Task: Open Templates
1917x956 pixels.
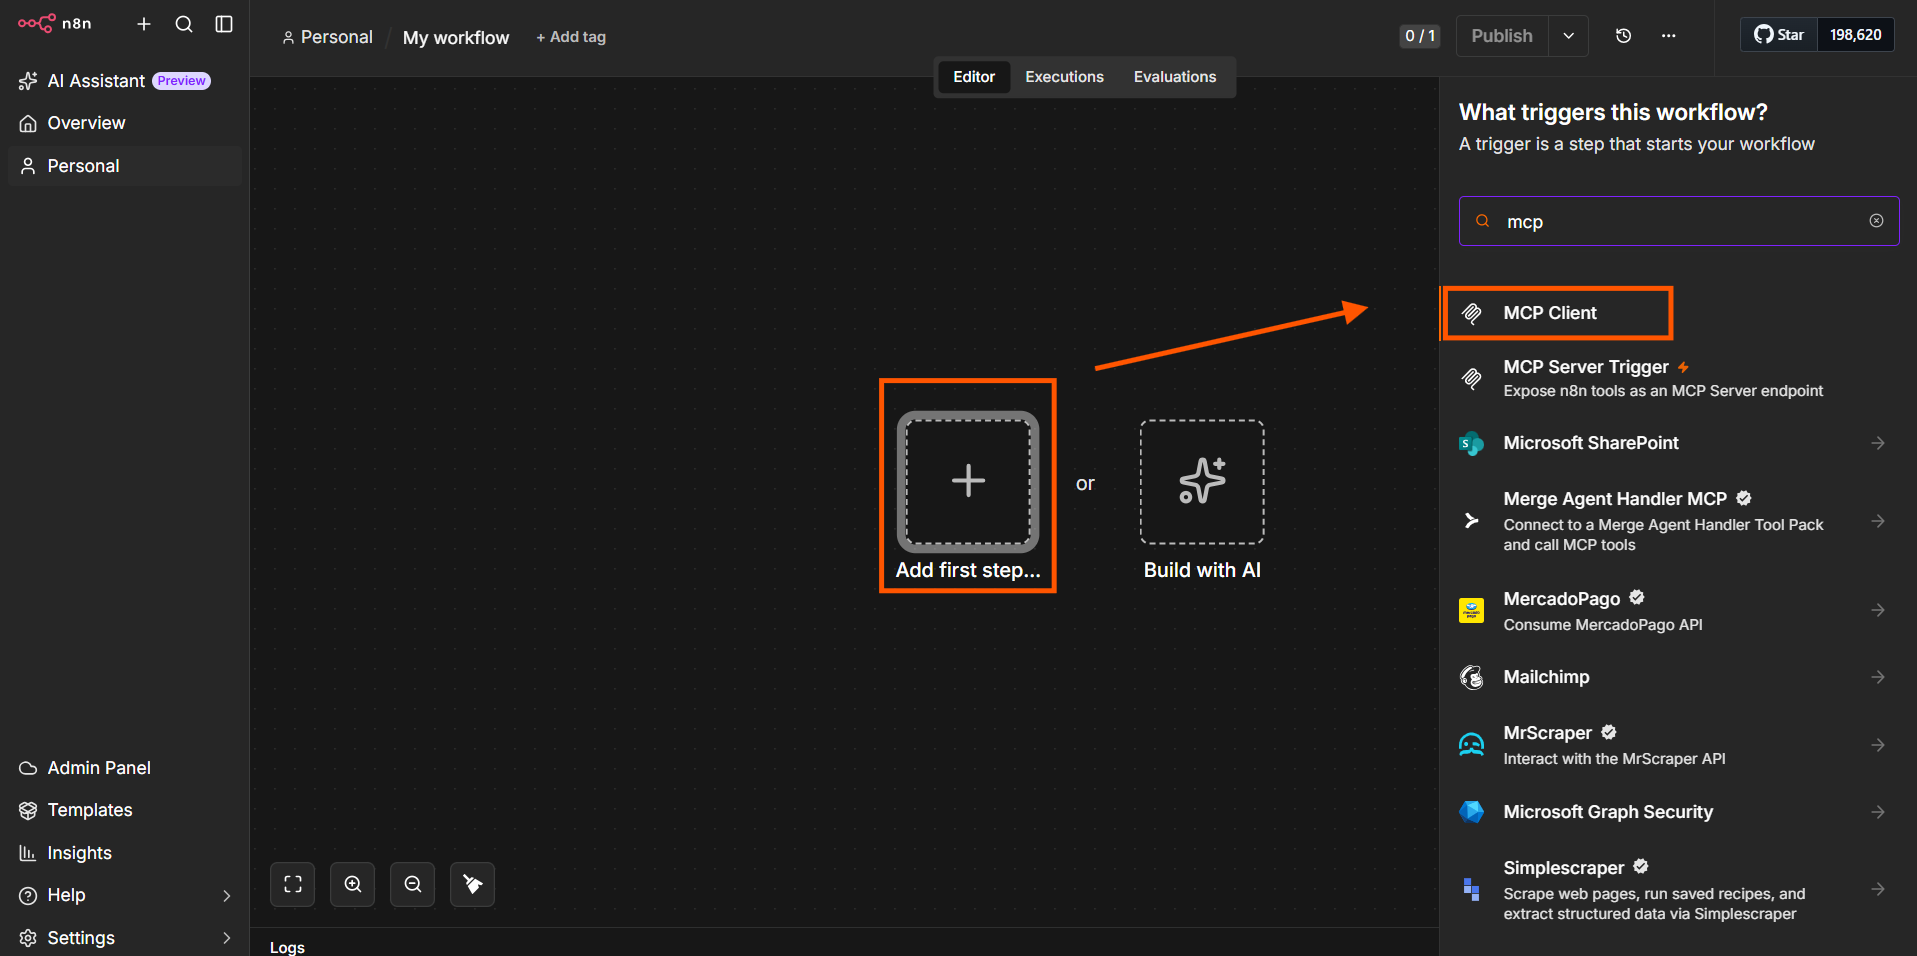Action: (x=124, y=810)
